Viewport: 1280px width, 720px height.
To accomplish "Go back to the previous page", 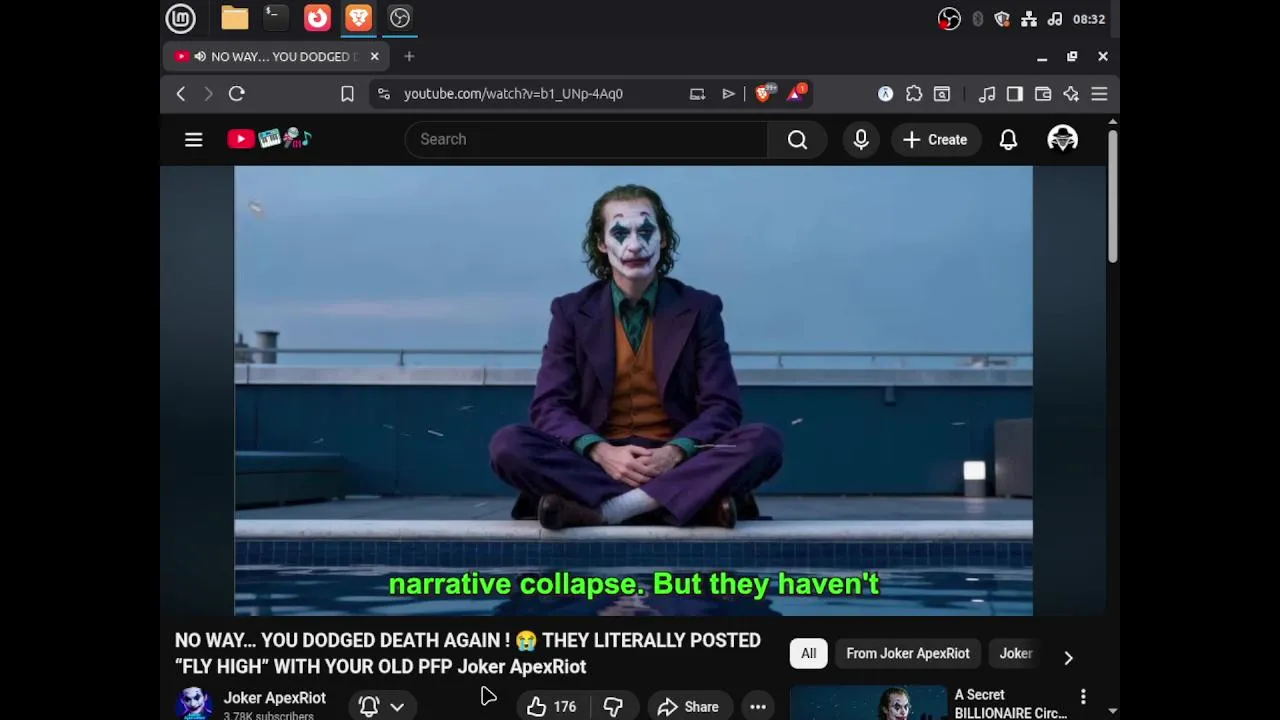I will pyautogui.click(x=181, y=94).
